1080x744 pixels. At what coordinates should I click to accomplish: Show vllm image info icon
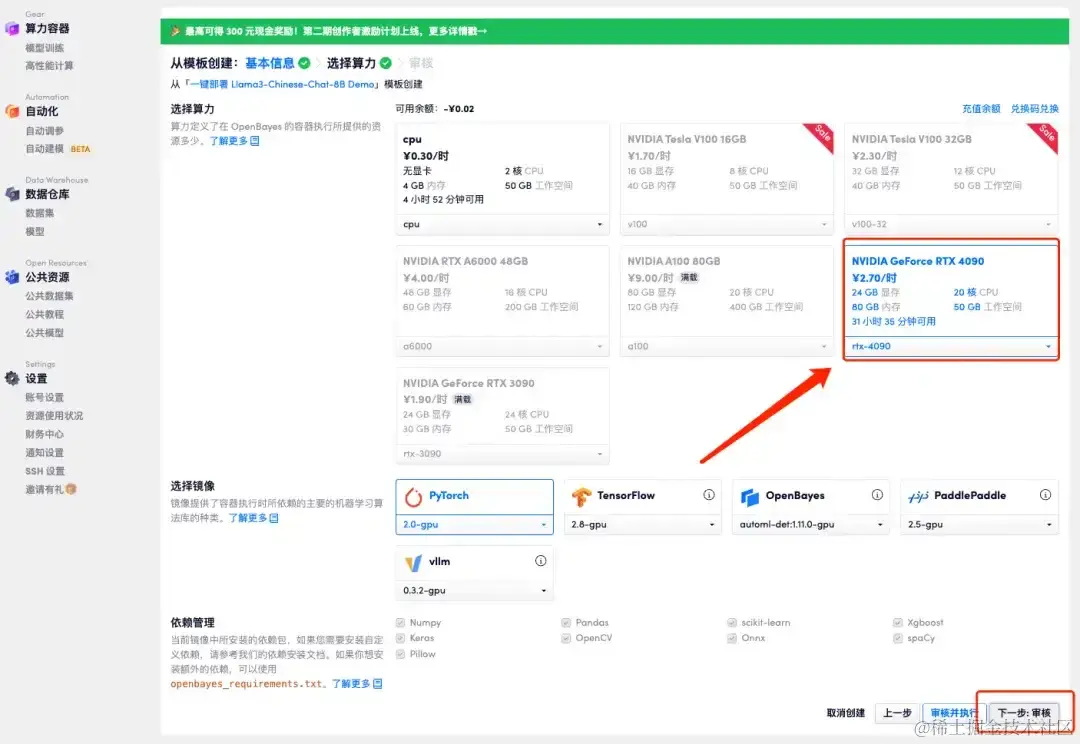point(541,561)
